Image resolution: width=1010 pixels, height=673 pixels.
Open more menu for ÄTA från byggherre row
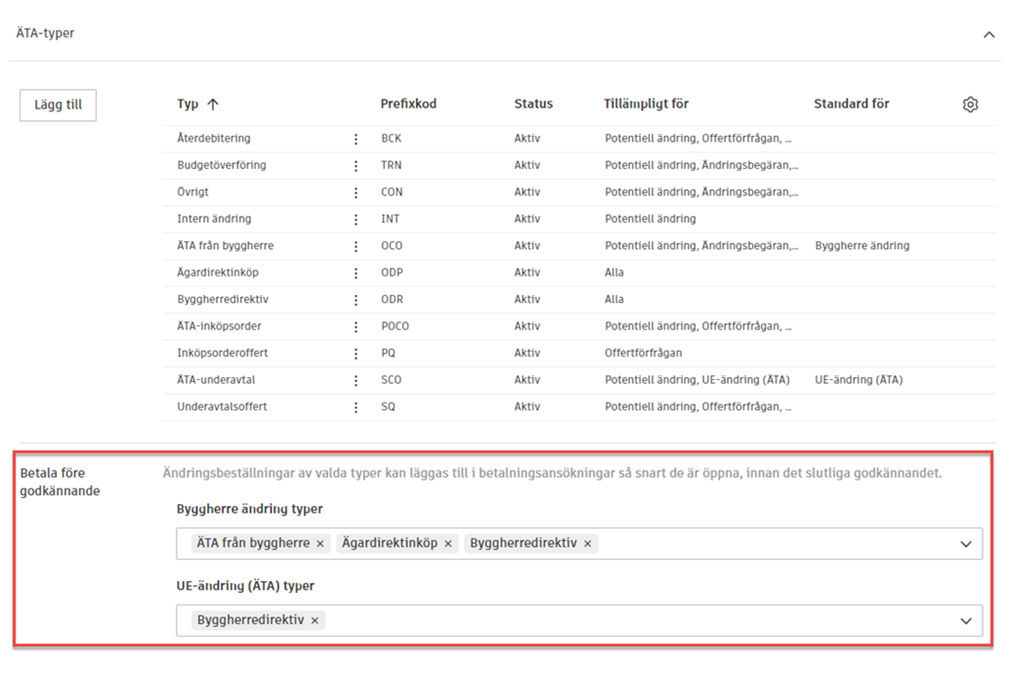click(356, 247)
